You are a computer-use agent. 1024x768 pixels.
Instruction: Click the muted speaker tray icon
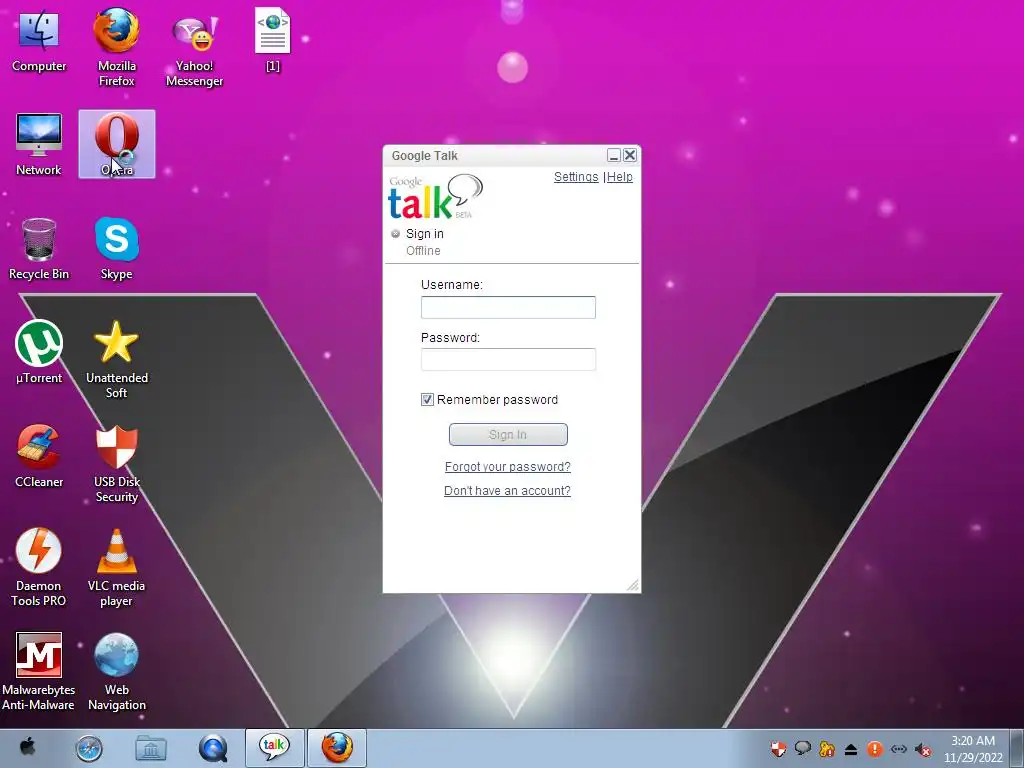[x=923, y=749]
